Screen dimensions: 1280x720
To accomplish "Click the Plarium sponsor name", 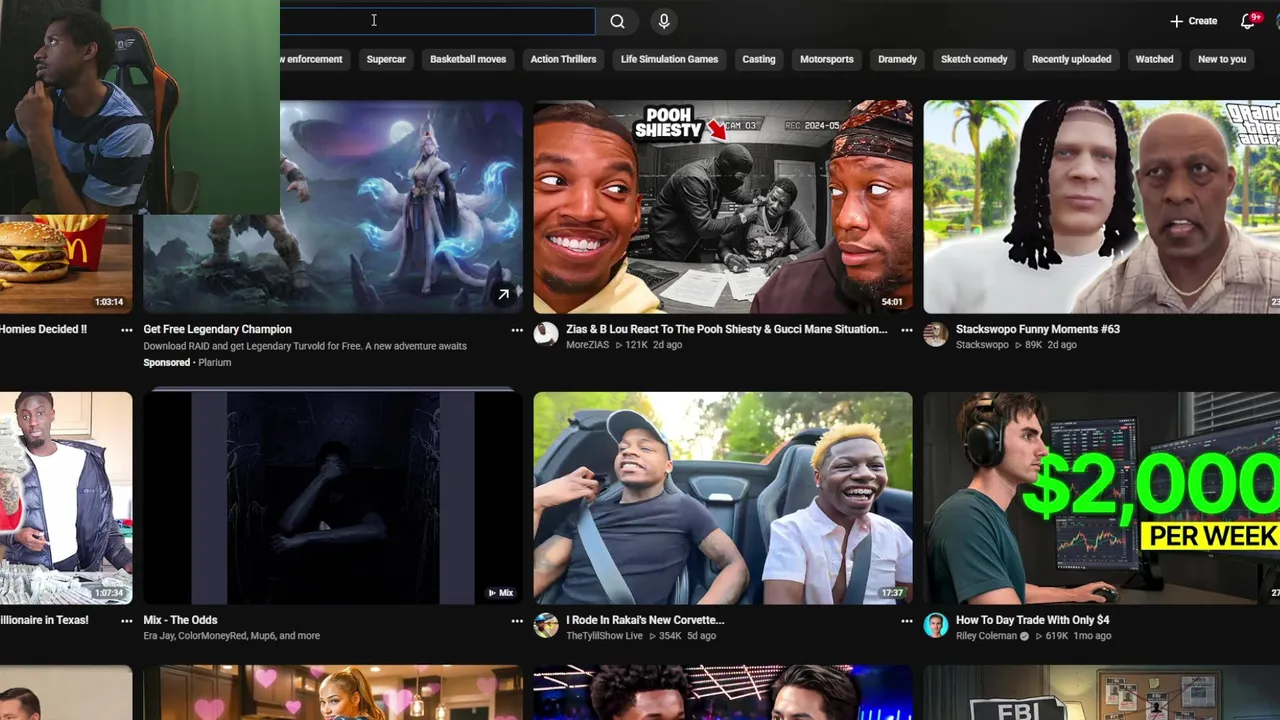I will (214, 363).
